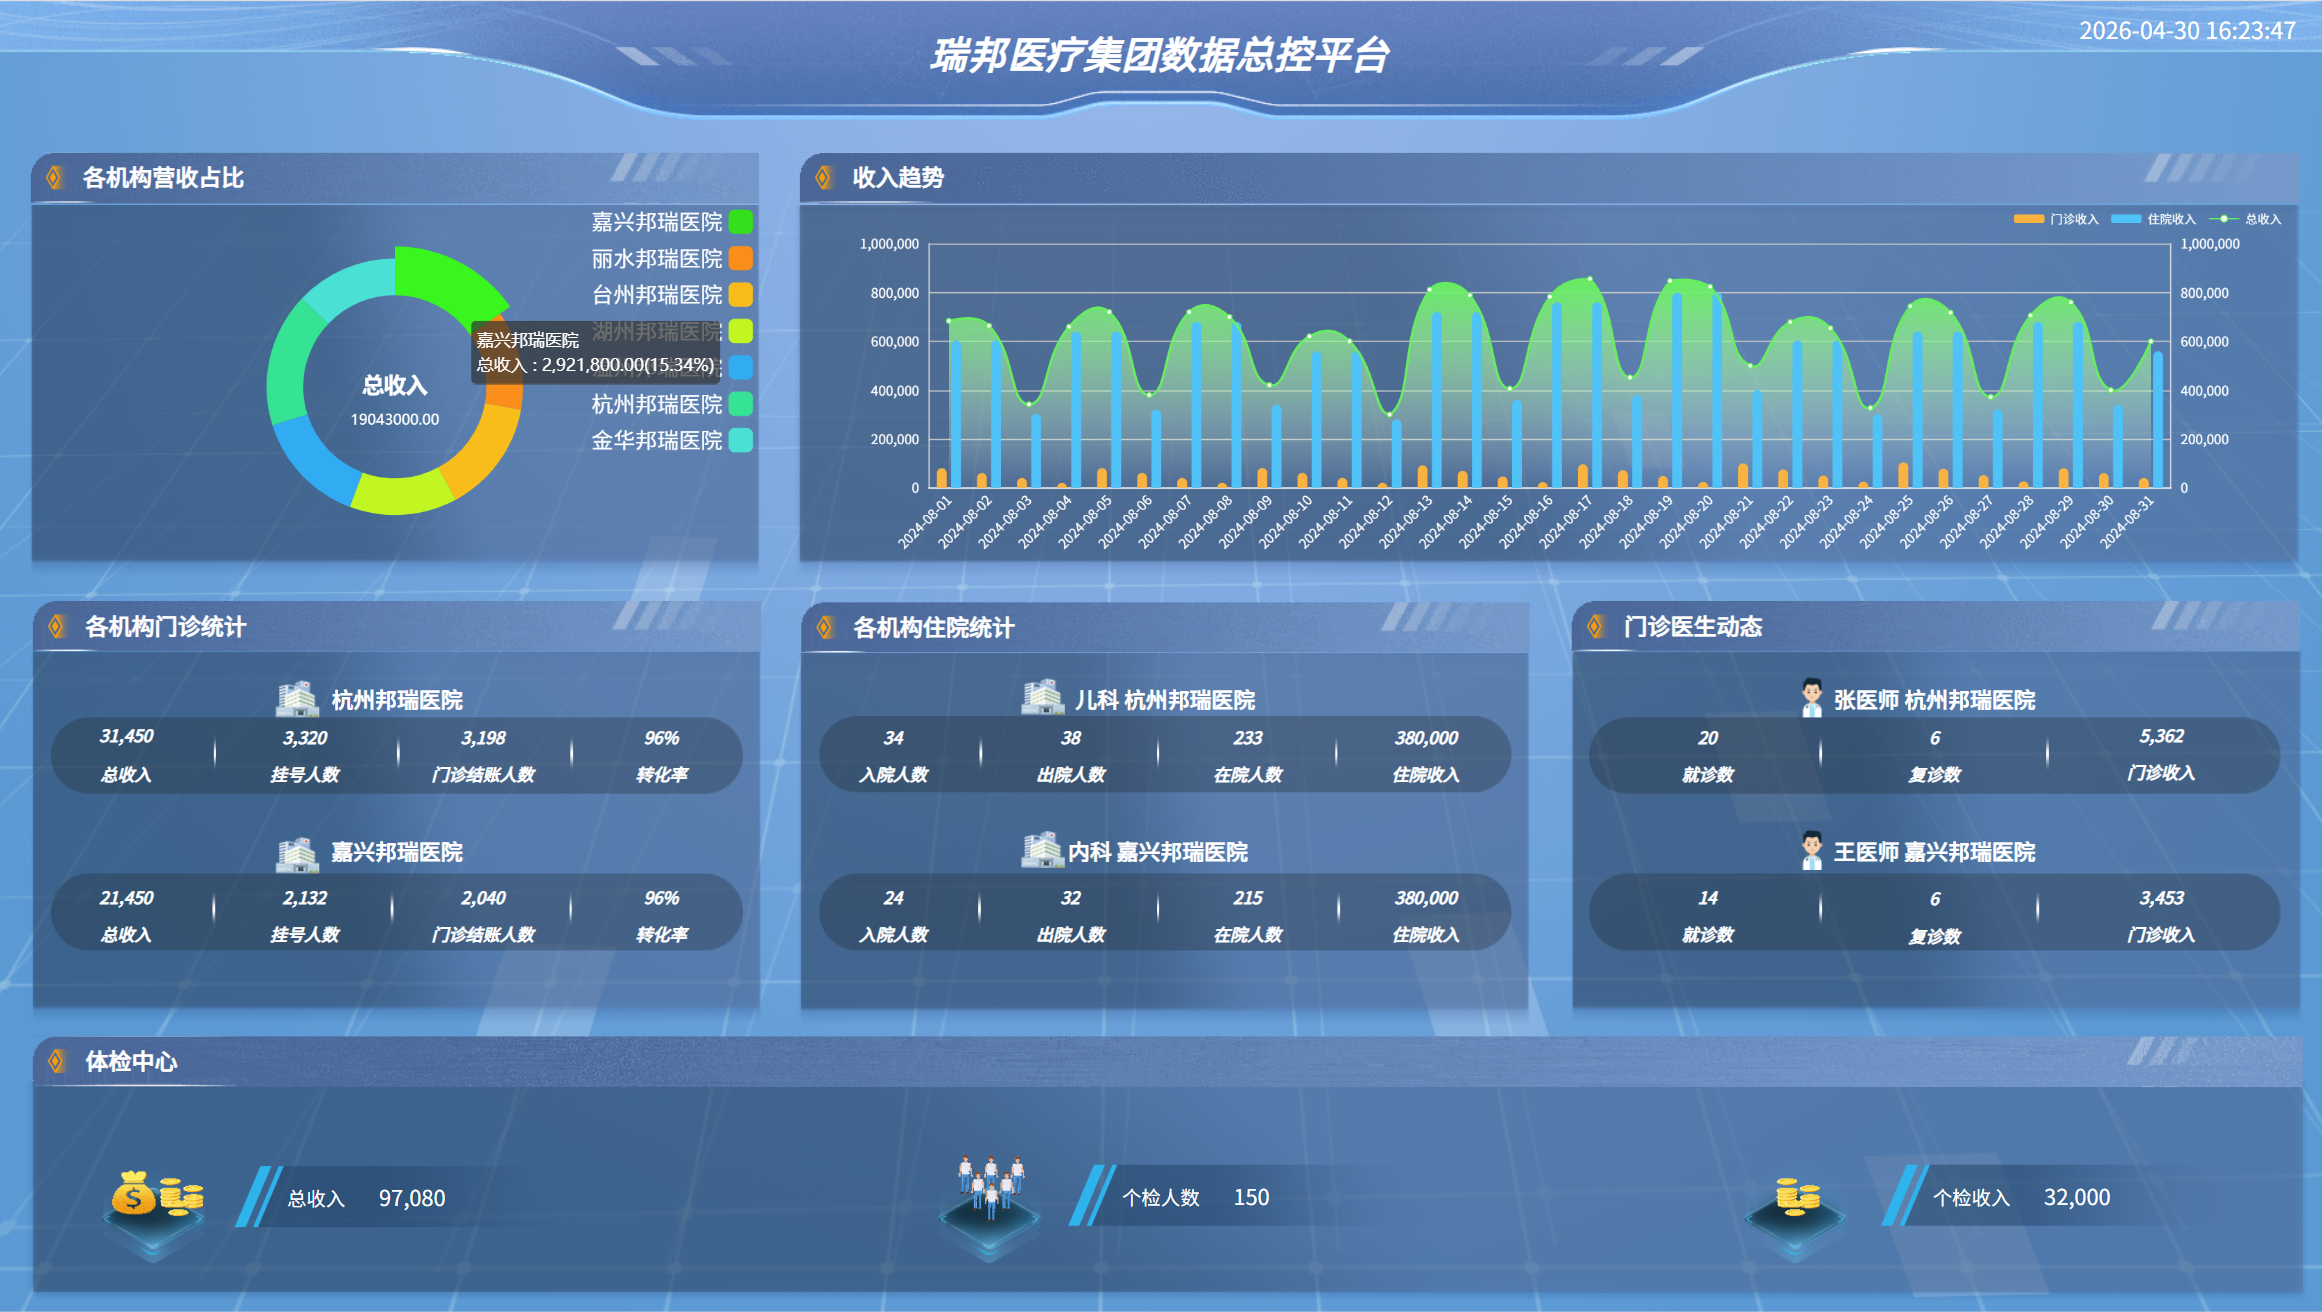Click the 杭州邦瑞医院 donut legend label

(656, 404)
